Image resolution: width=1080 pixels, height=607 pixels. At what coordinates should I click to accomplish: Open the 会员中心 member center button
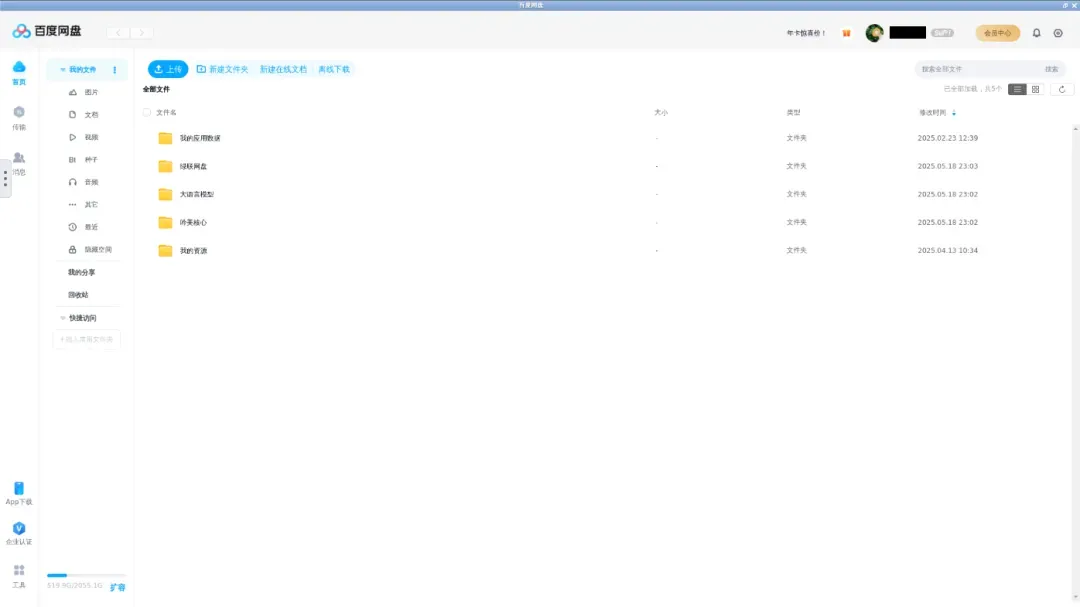pyautogui.click(x=997, y=33)
